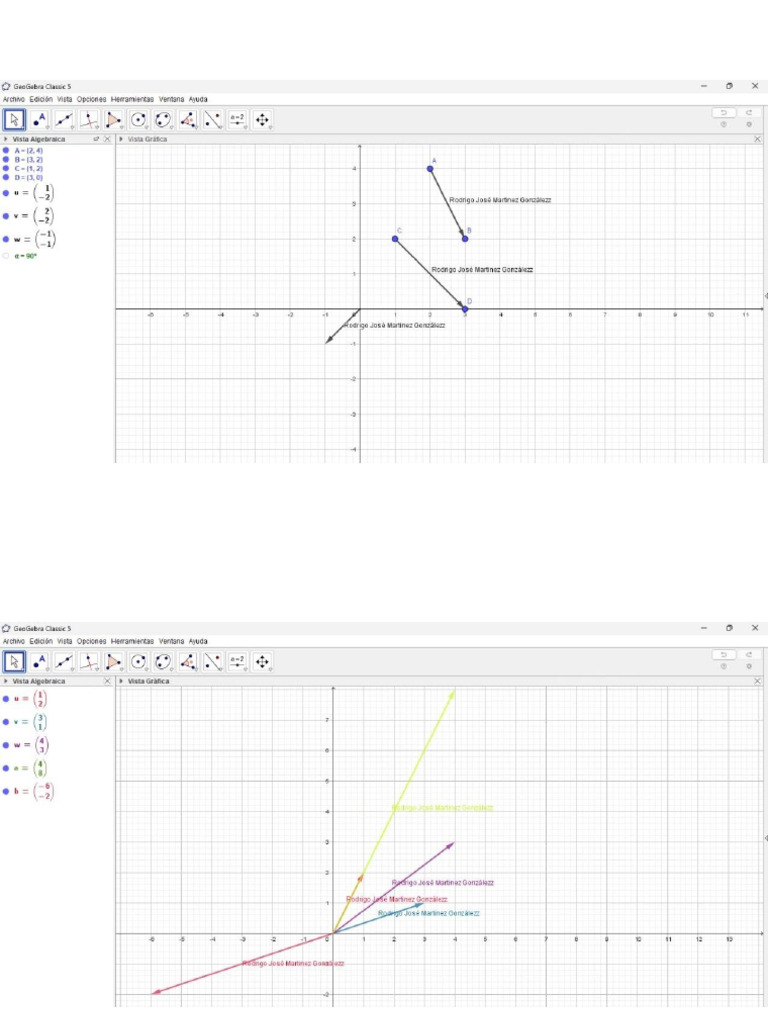The image size is (768, 1024).
Task: Close Vista Gráfica panel in upper window
Action: tap(758, 139)
